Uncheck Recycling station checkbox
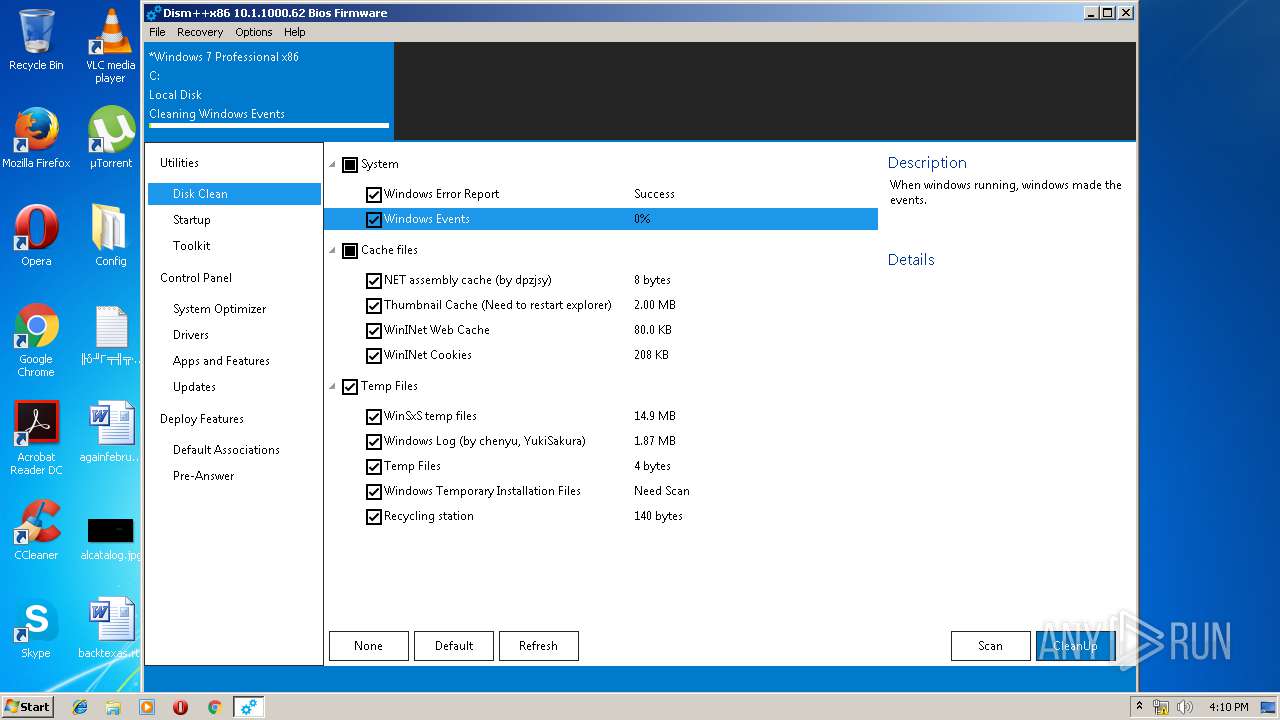The image size is (1280, 720). (374, 517)
